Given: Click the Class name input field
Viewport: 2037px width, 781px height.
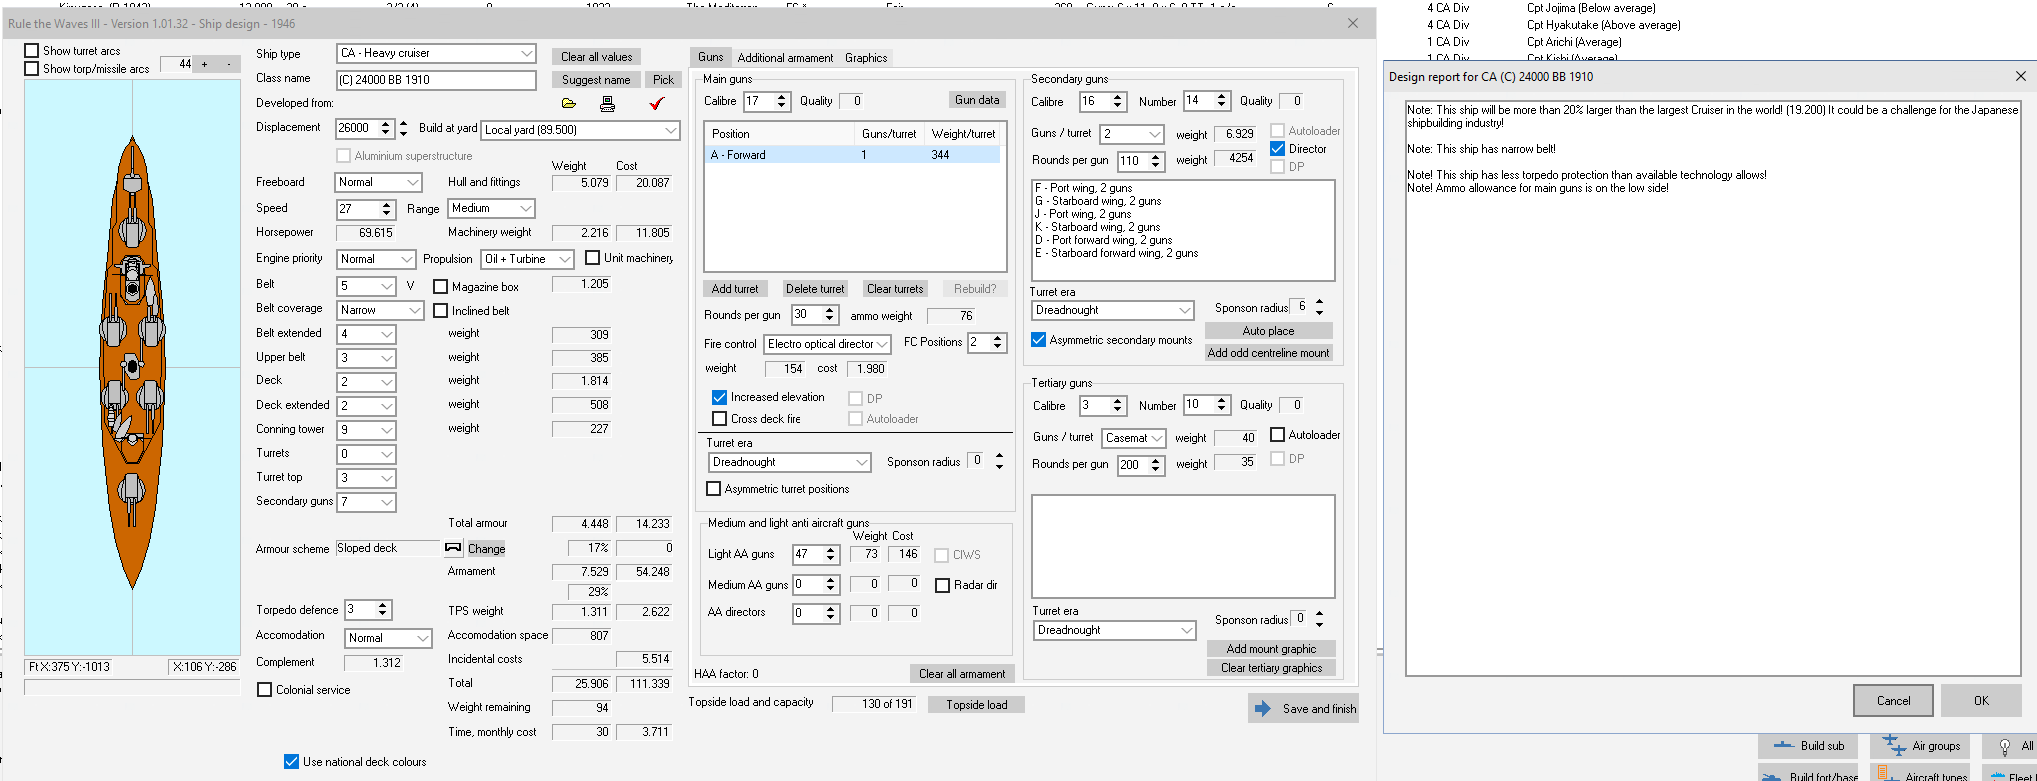Looking at the screenshot, I should tap(436, 80).
